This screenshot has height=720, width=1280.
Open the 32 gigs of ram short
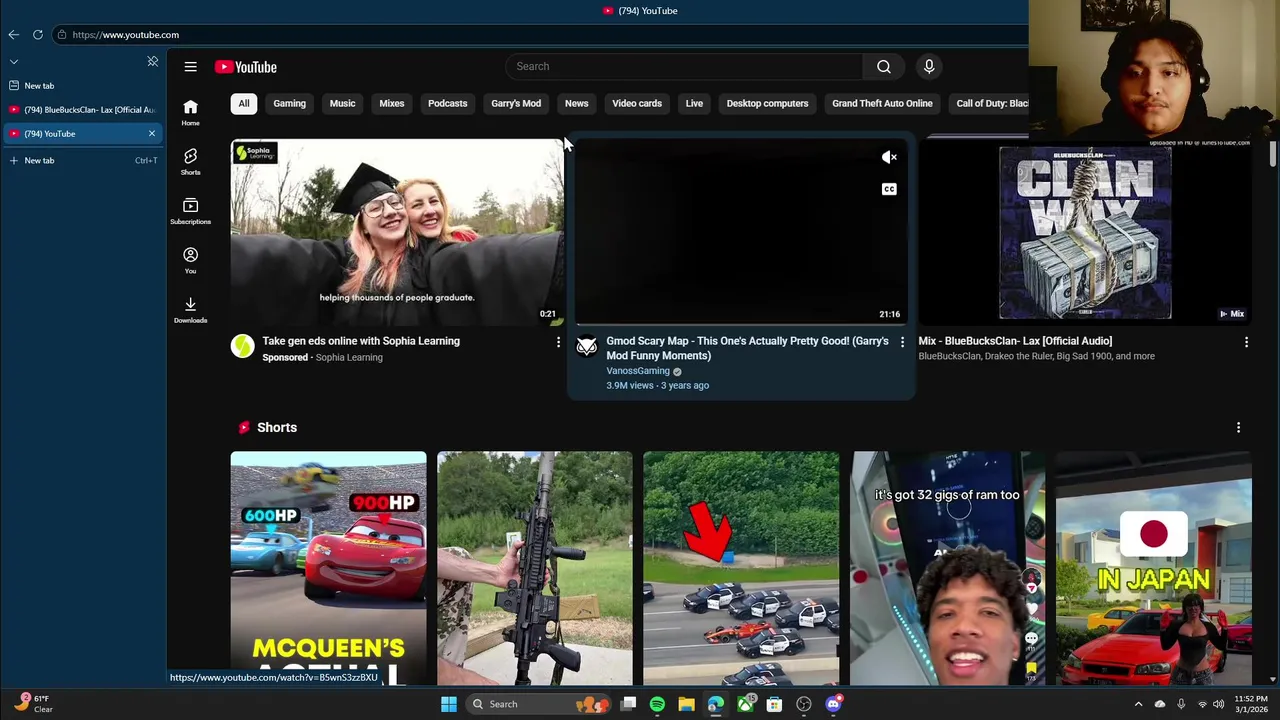947,568
